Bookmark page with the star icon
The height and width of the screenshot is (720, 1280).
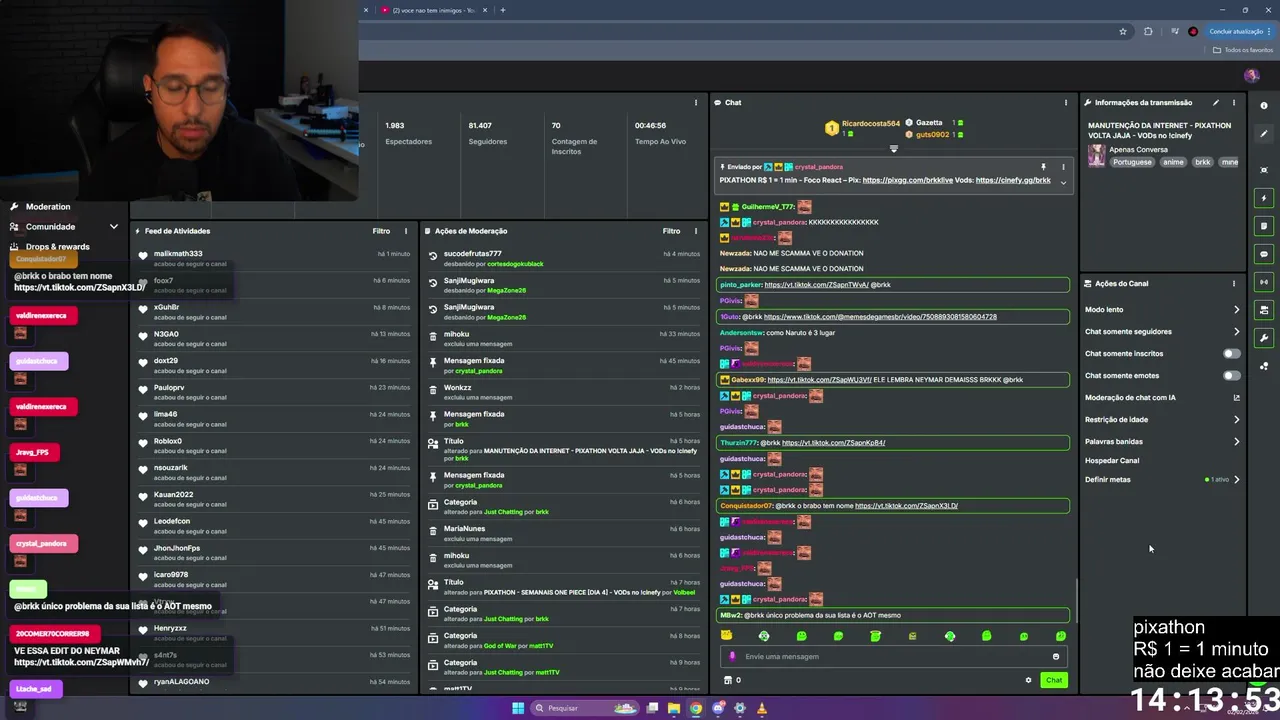point(1123,31)
